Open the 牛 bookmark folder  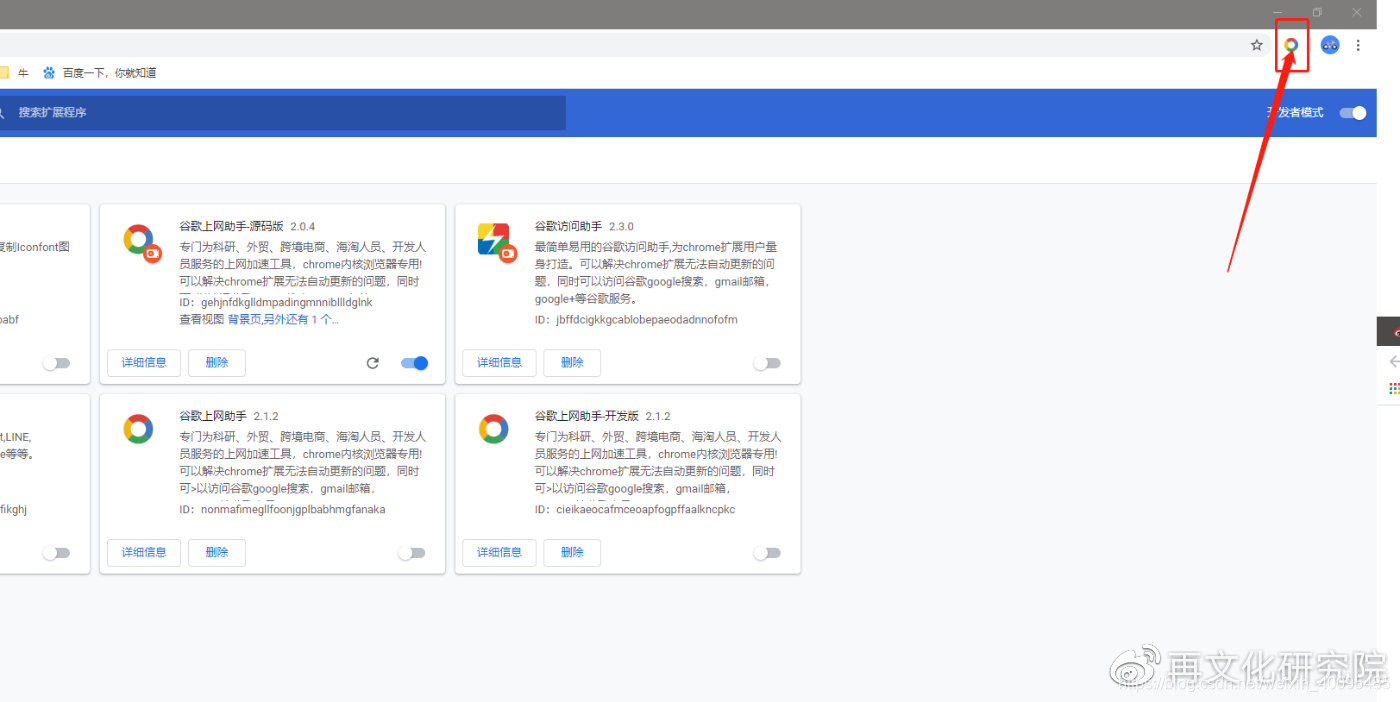click(x=15, y=73)
